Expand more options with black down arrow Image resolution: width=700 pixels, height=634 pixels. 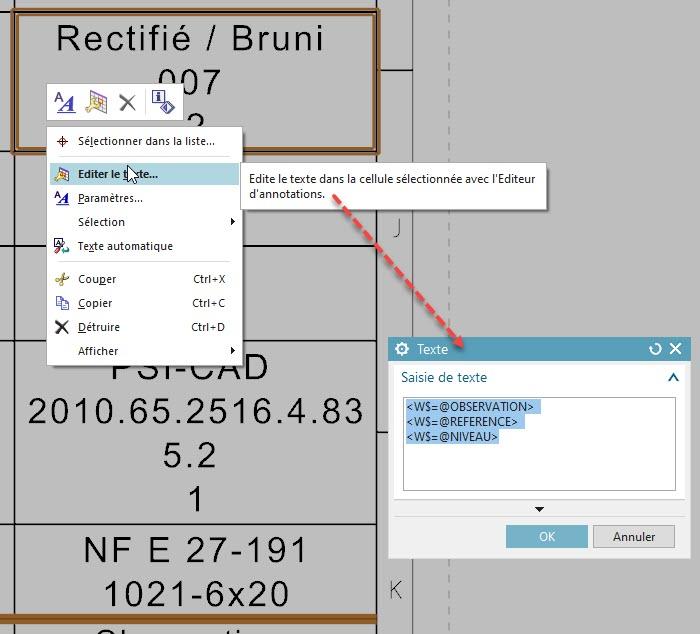click(539, 509)
